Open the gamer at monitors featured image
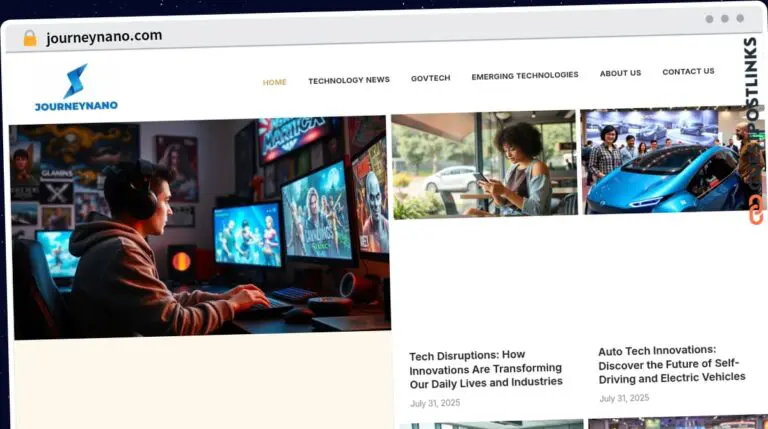The image size is (768, 429). click(200, 228)
